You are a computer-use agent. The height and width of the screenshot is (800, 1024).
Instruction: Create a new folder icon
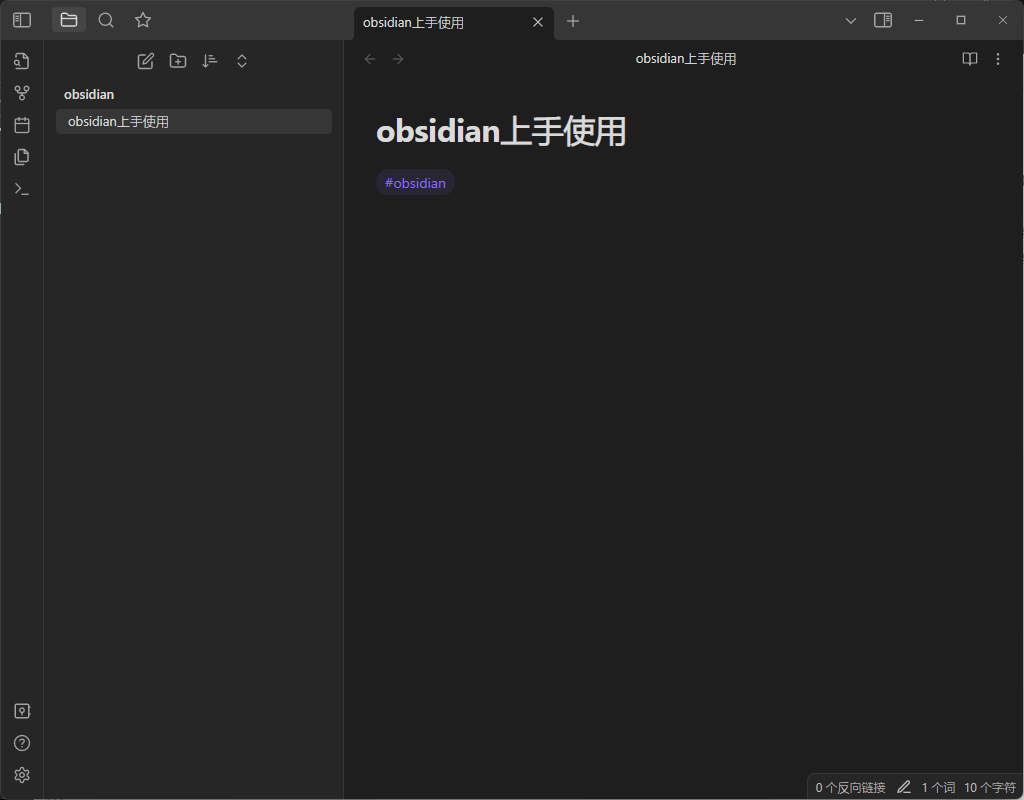(x=178, y=61)
